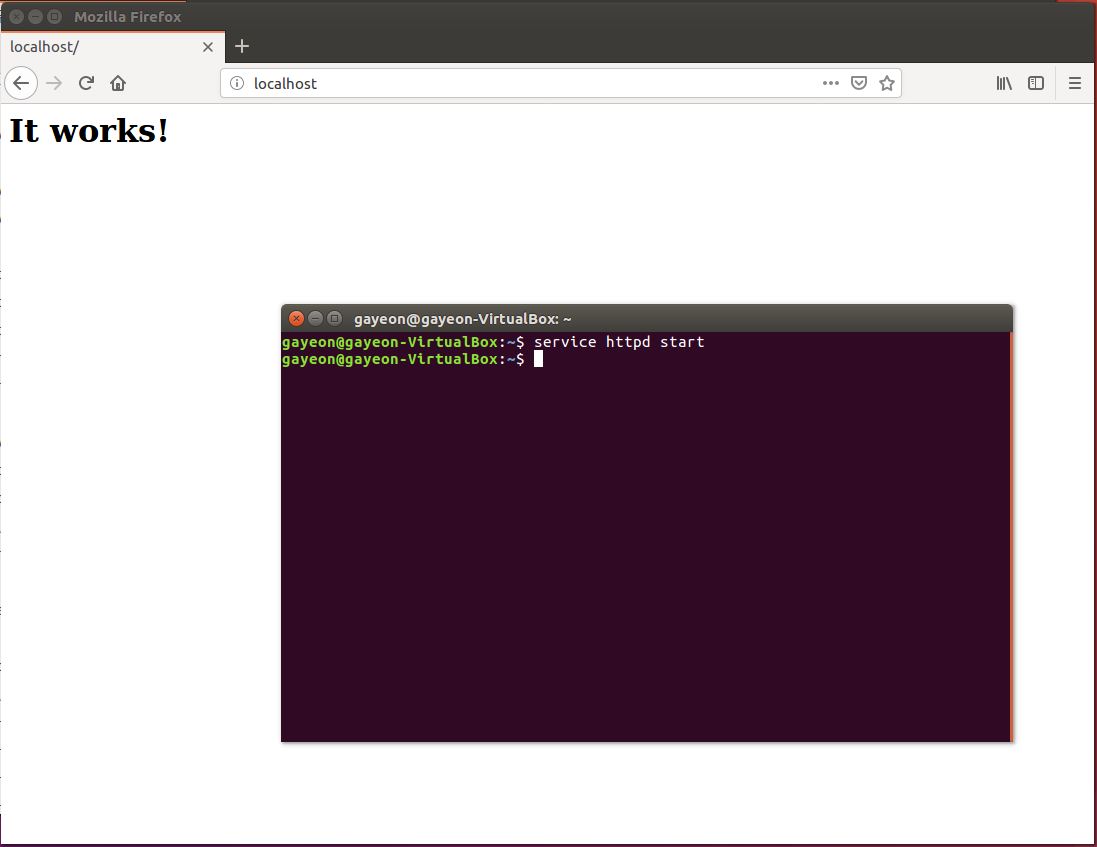
Task: Click the terminal prompt cursor
Action: point(538,358)
